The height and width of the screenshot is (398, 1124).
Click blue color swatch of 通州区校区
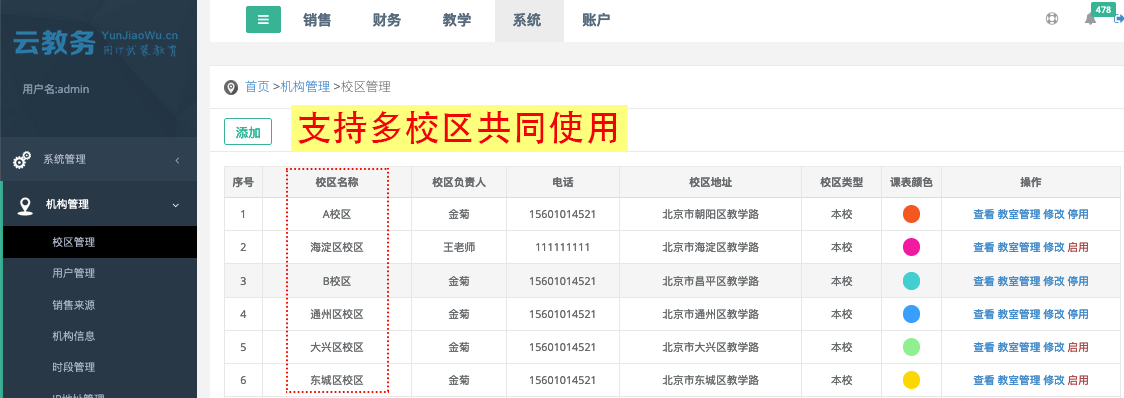[x=911, y=314]
